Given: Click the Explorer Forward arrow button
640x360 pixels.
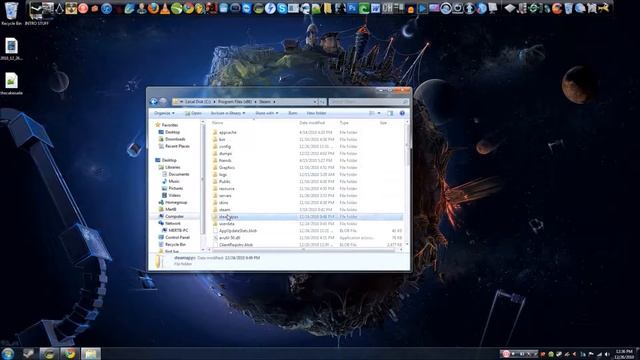Looking at the screenshot, I should click(163, 101).
